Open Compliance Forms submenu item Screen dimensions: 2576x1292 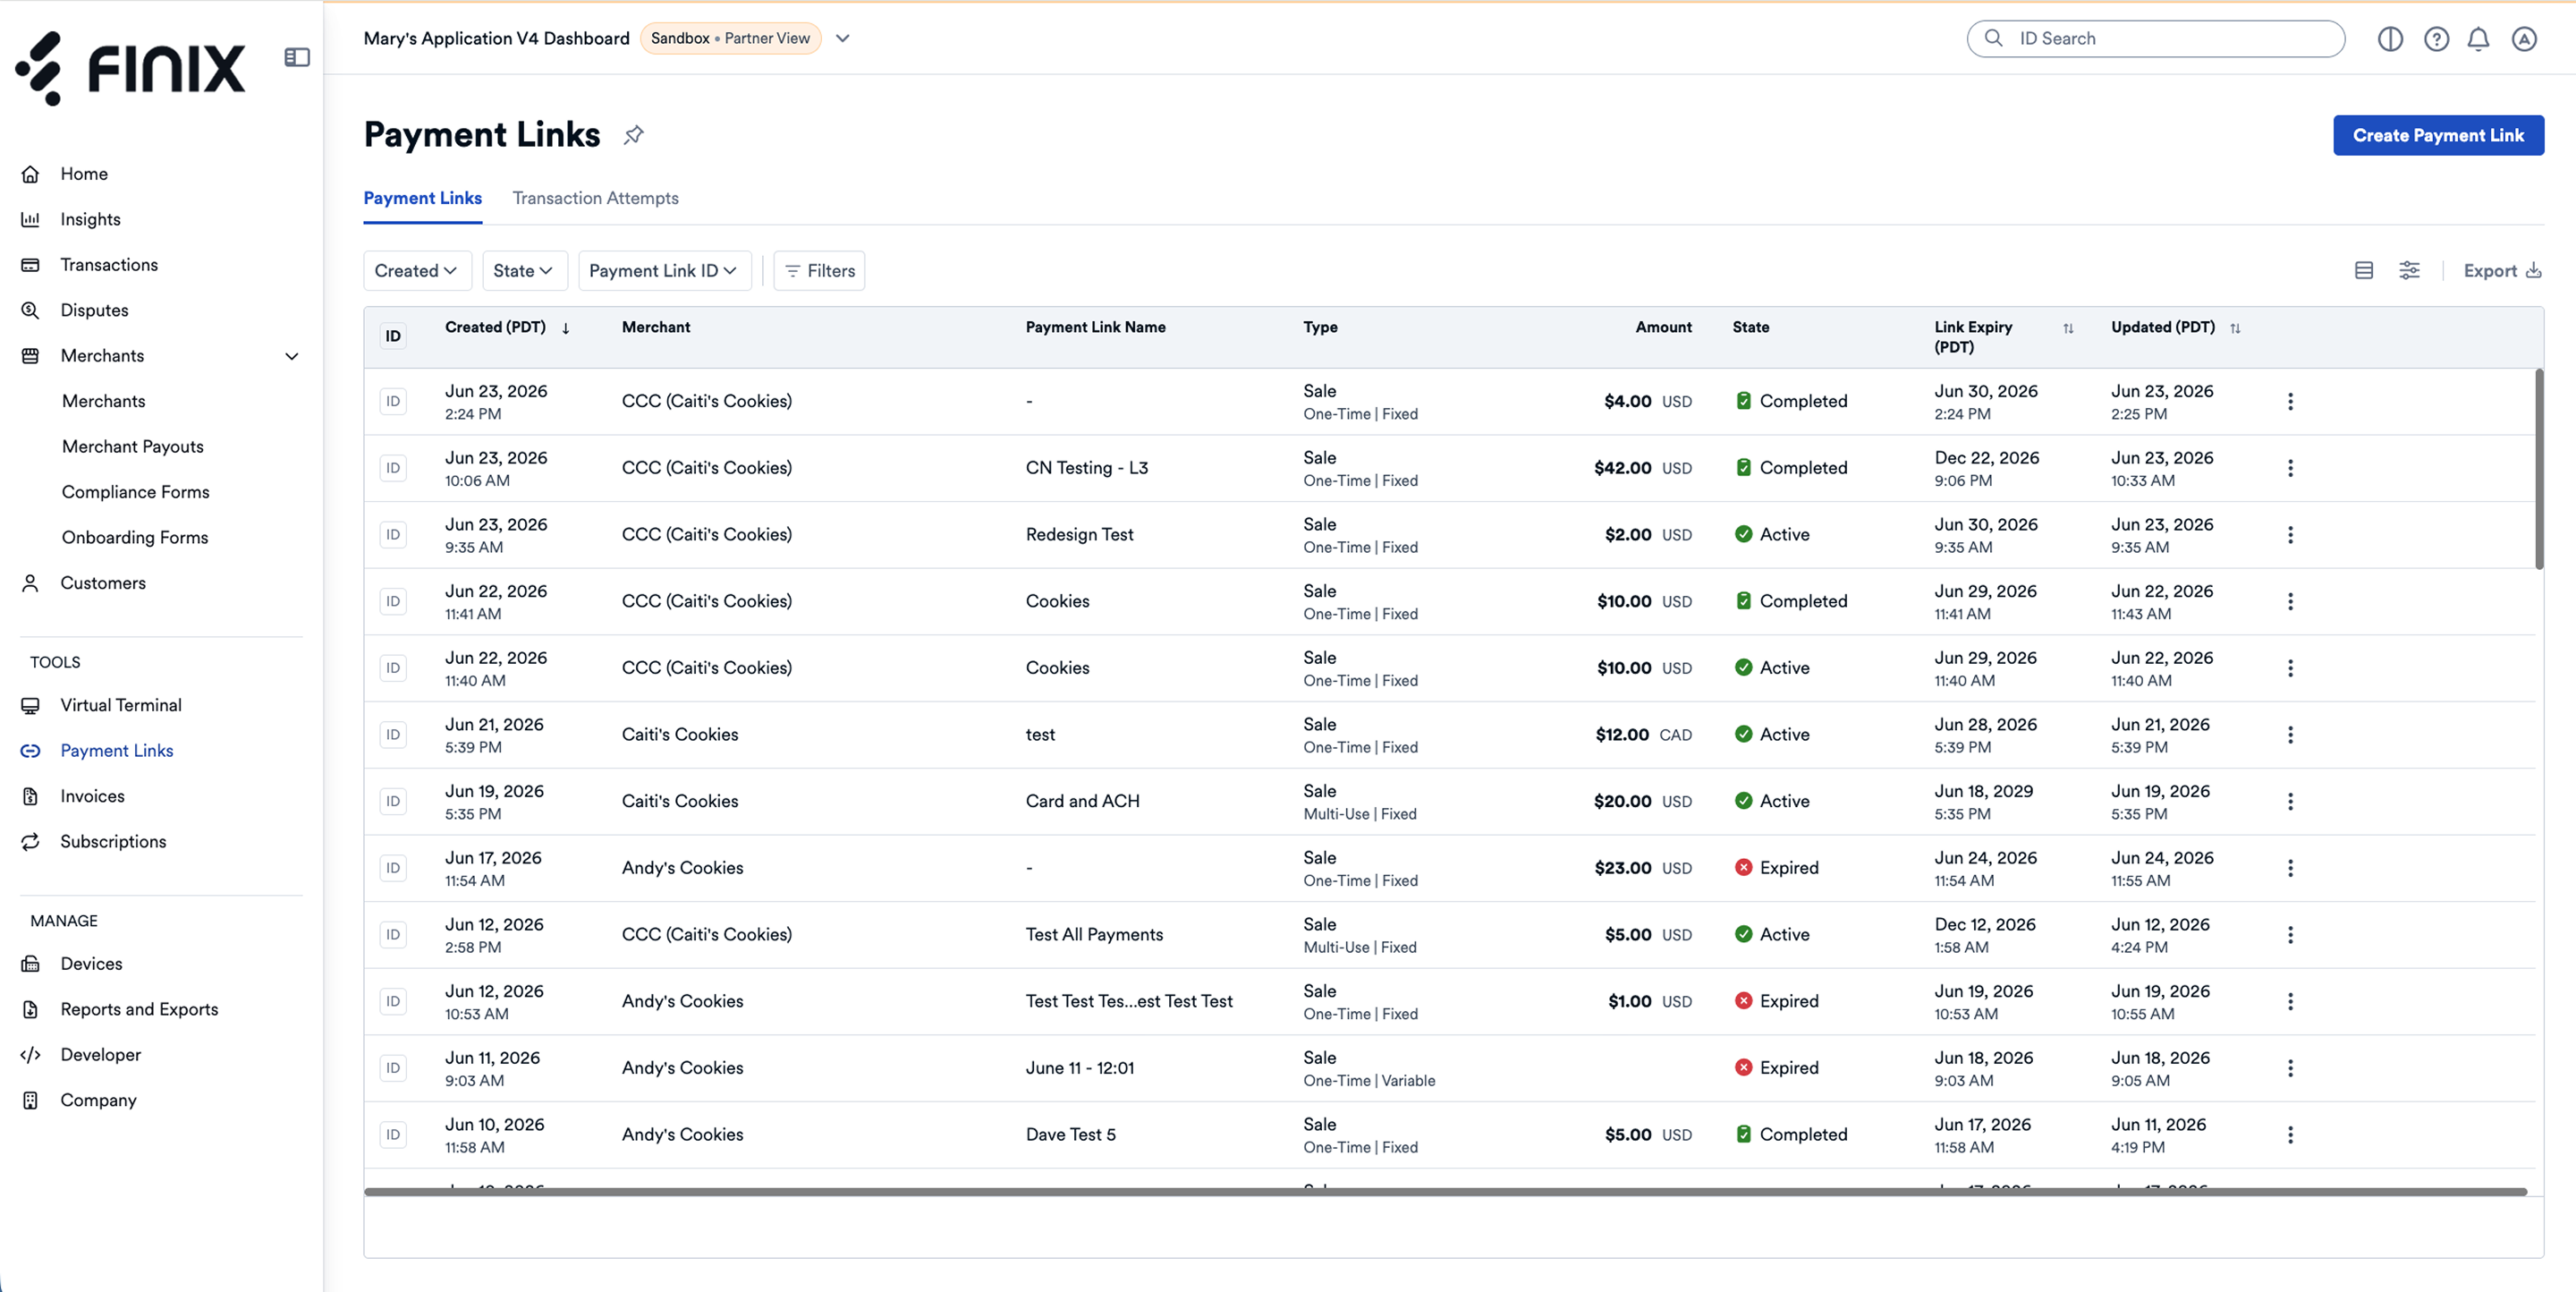(x=136, y=492)
